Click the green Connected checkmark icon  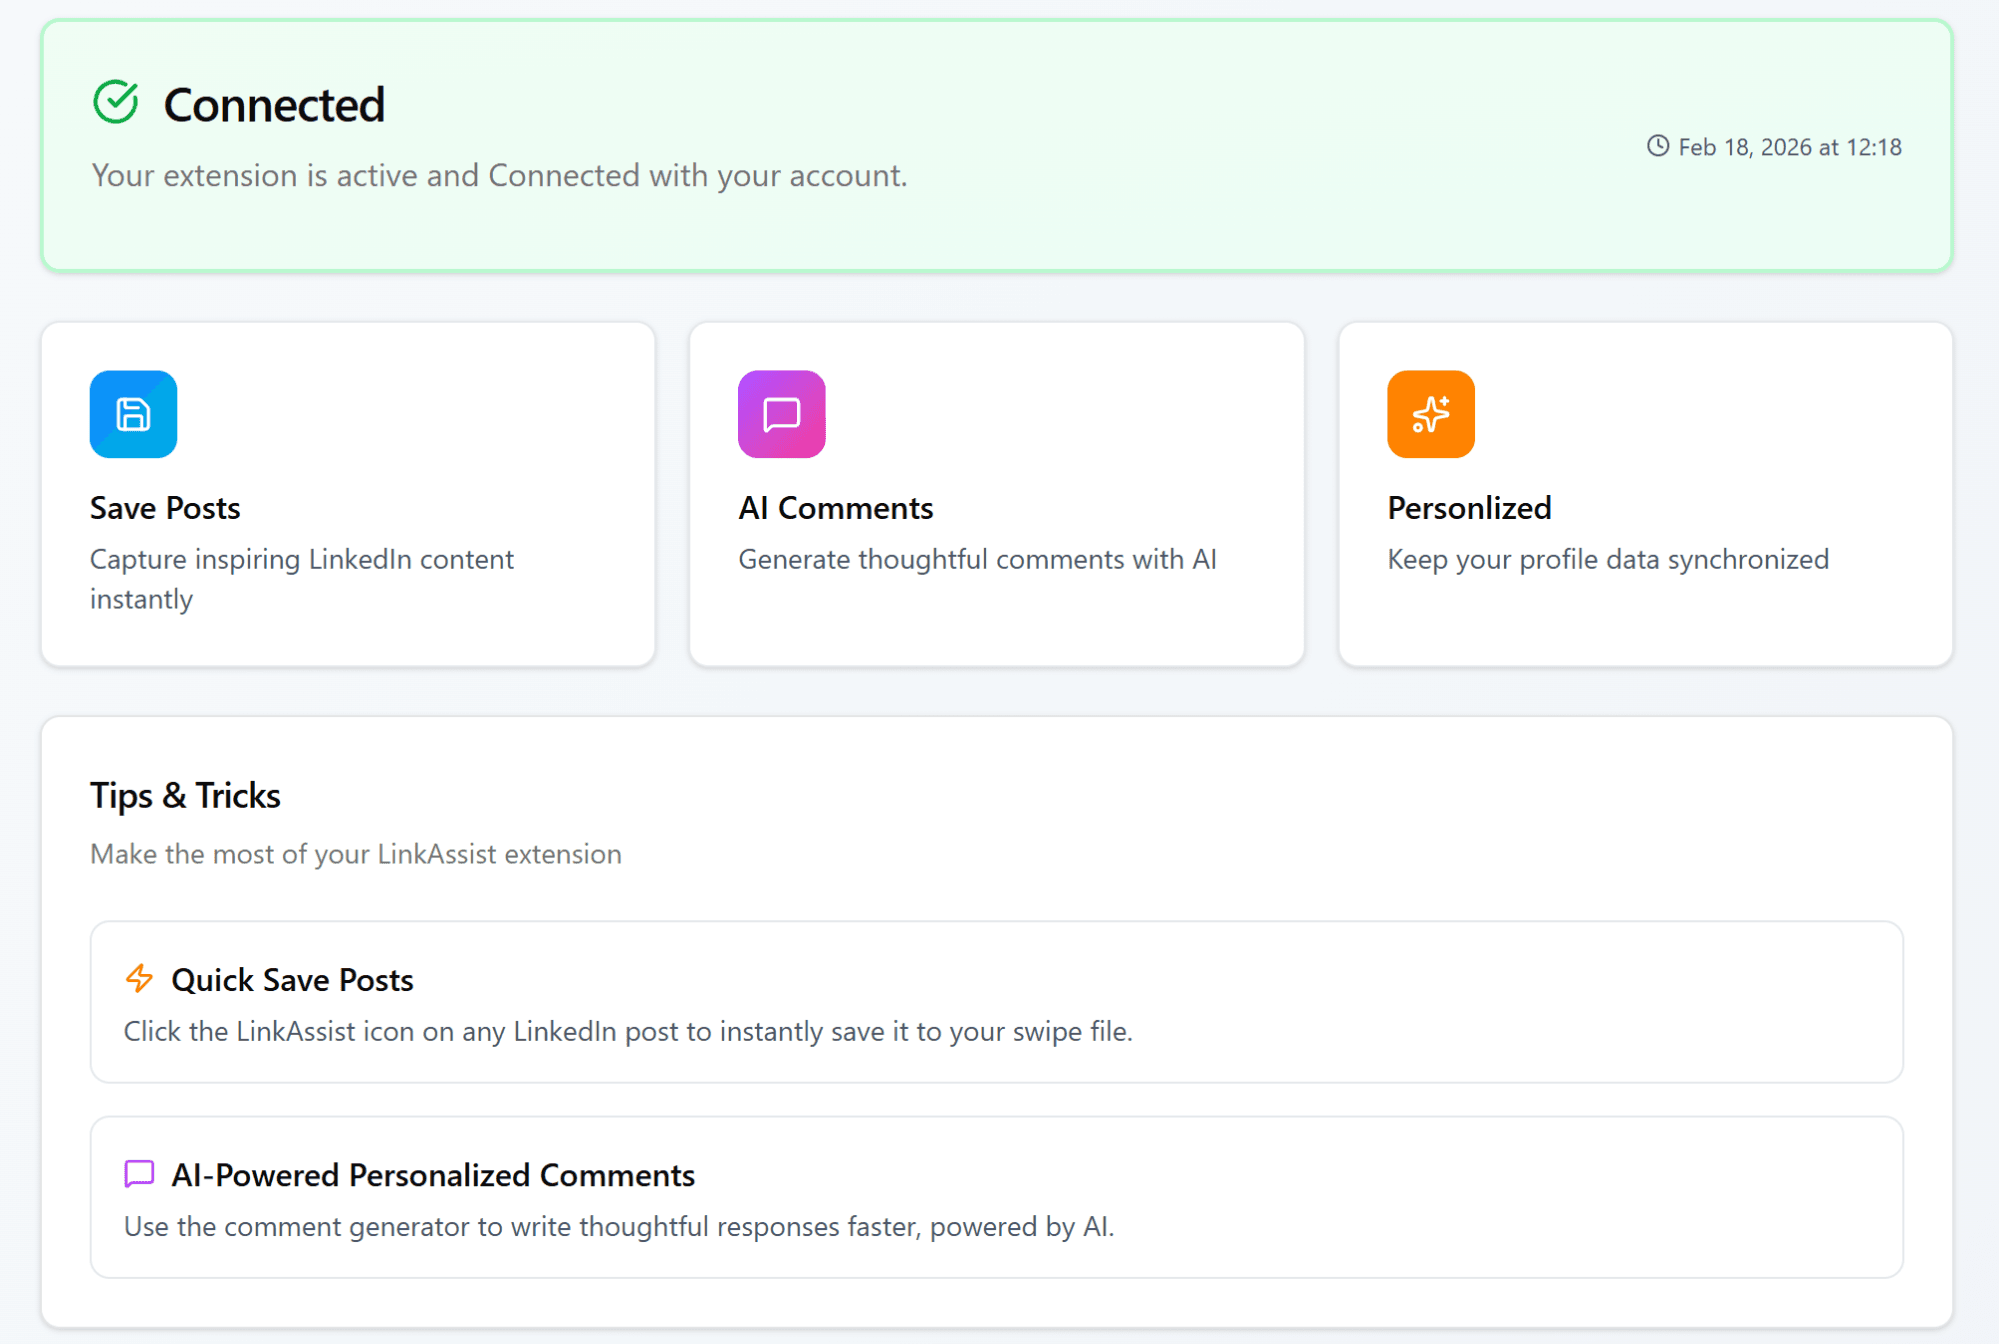coord(116,102)
